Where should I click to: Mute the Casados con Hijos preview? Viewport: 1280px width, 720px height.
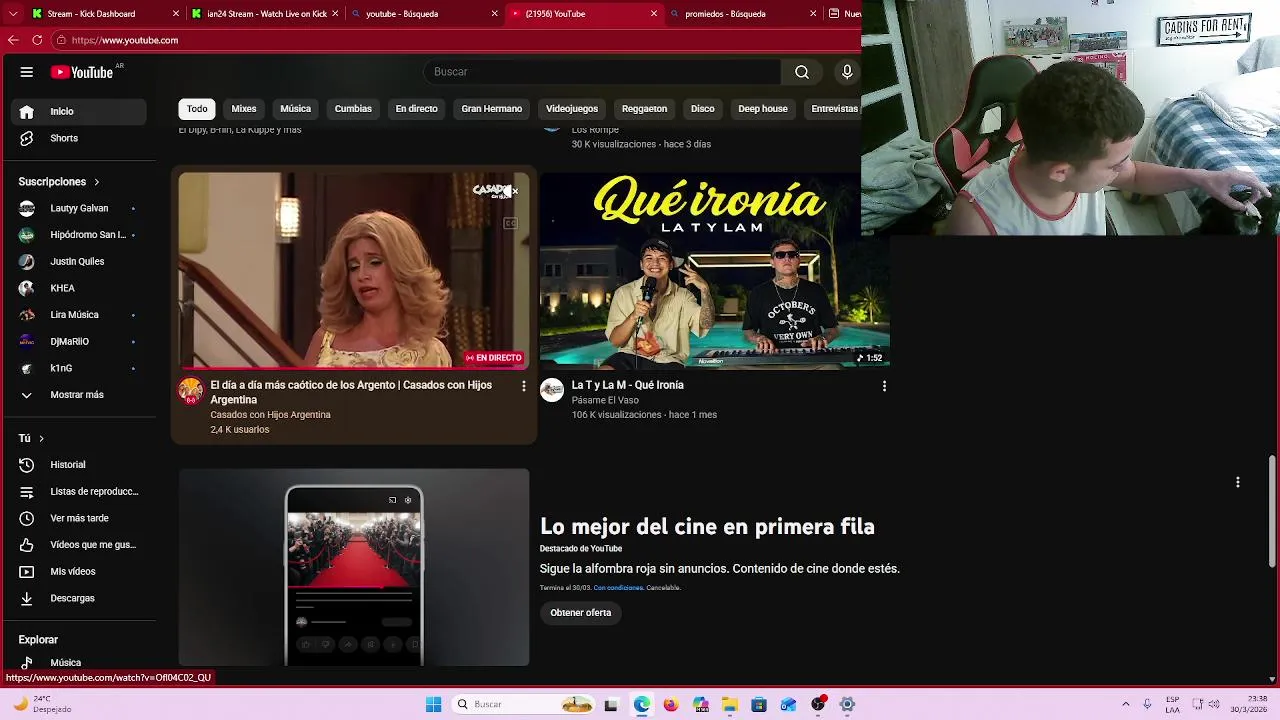pos(510,191)
